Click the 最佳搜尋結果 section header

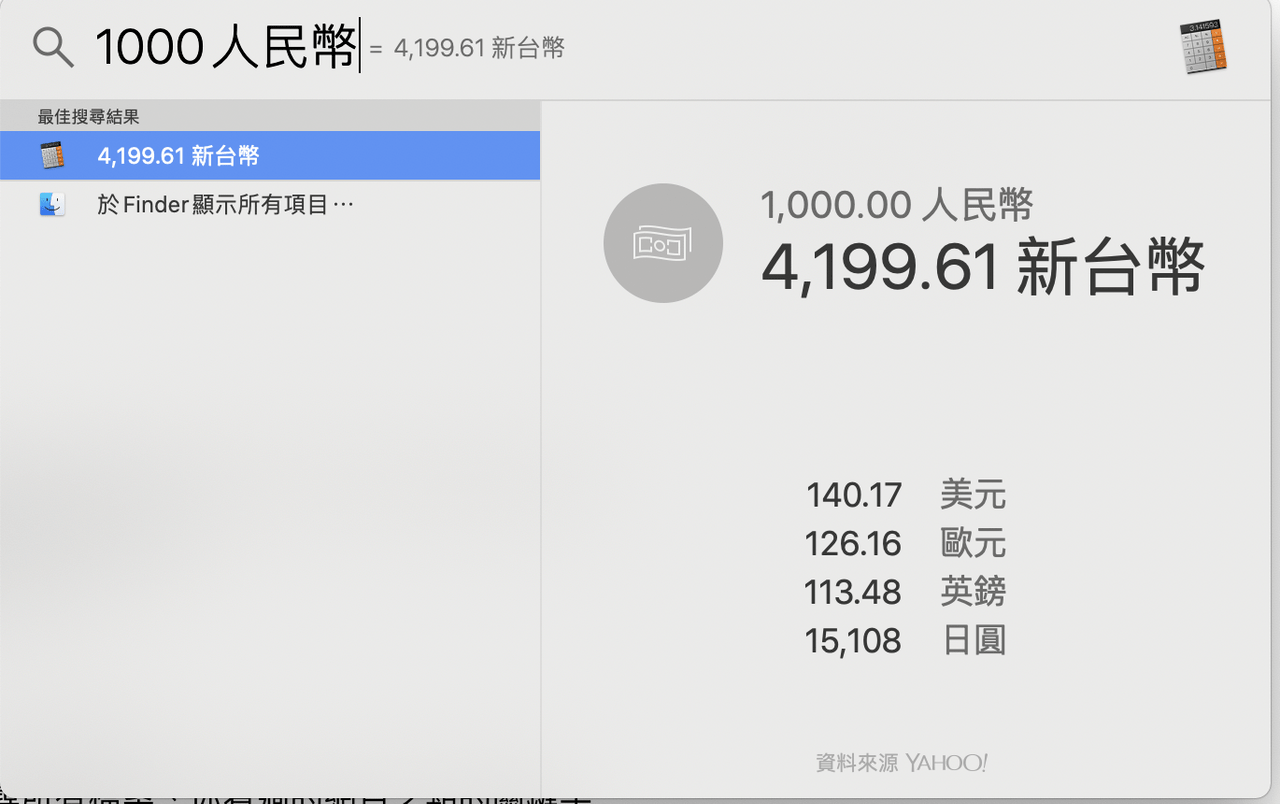(88, 117)
